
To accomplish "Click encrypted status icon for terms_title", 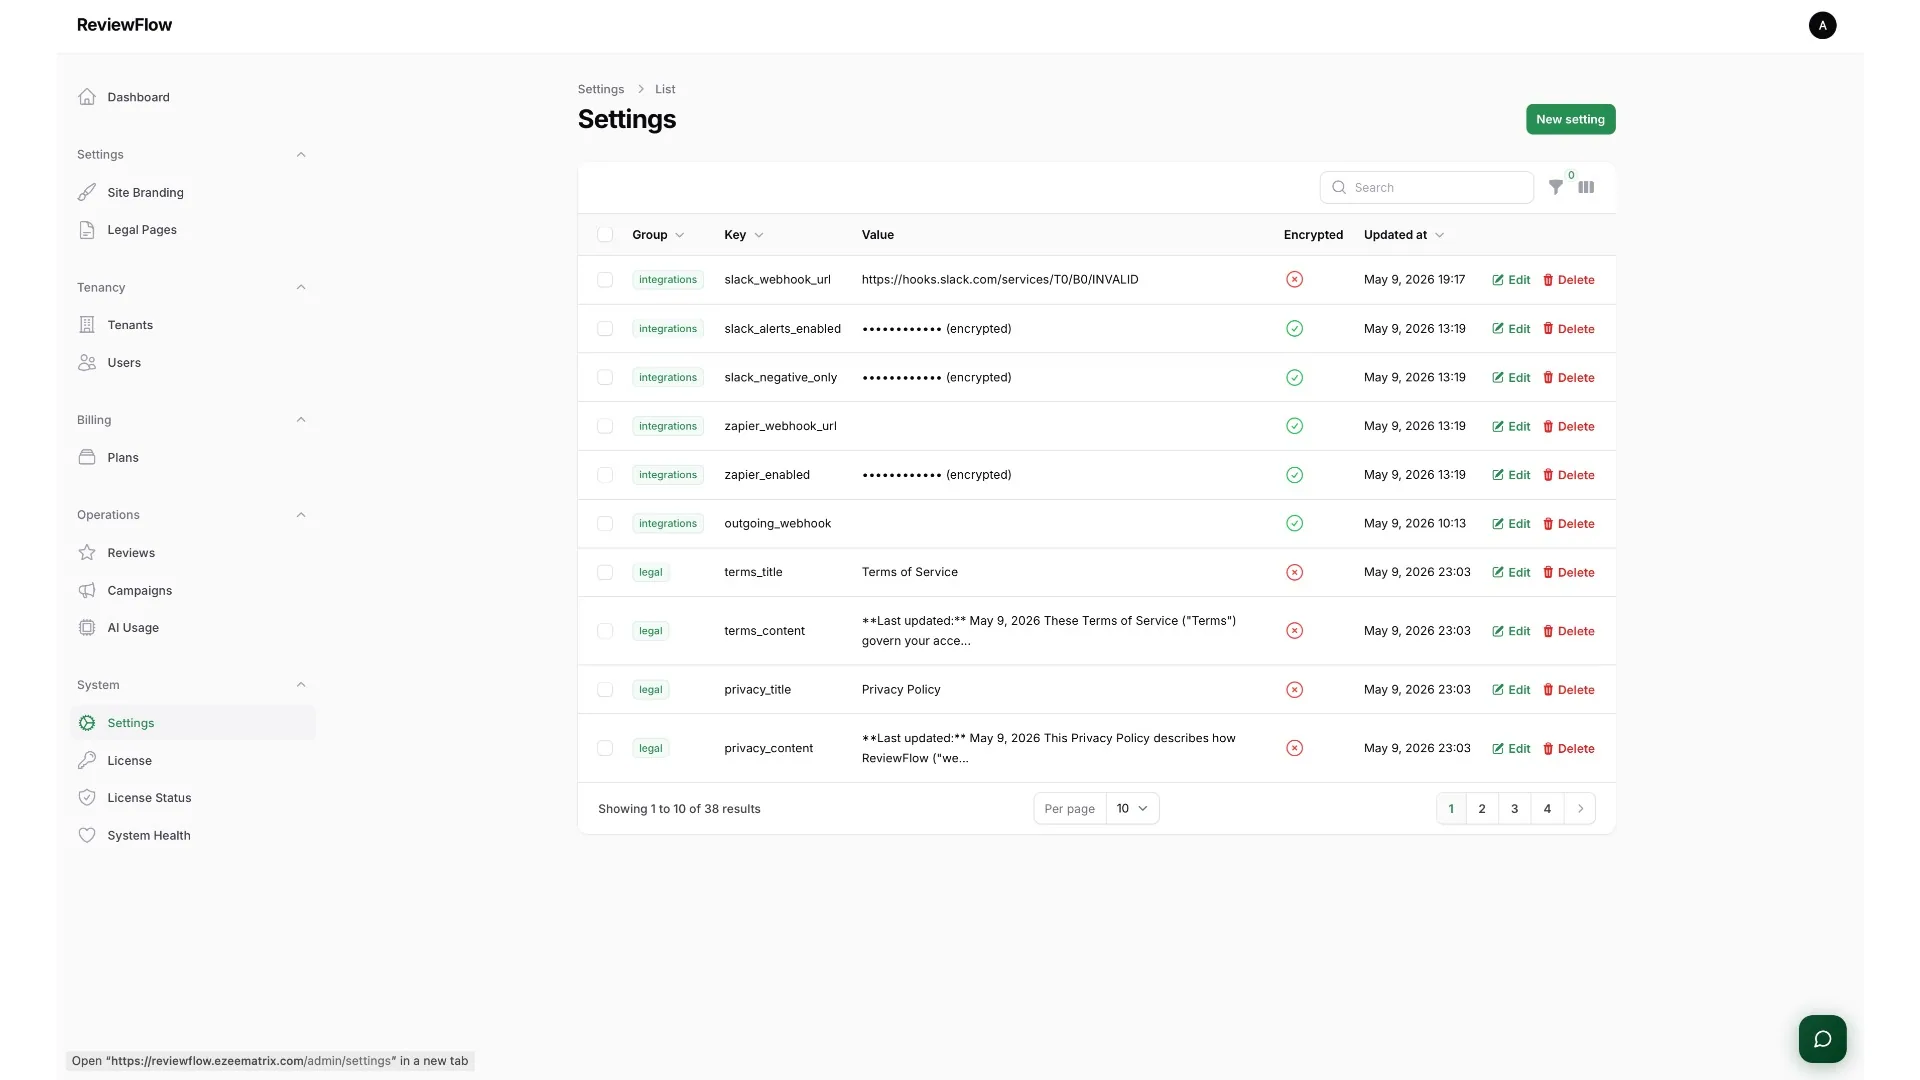I will (x=1294, y=572).
